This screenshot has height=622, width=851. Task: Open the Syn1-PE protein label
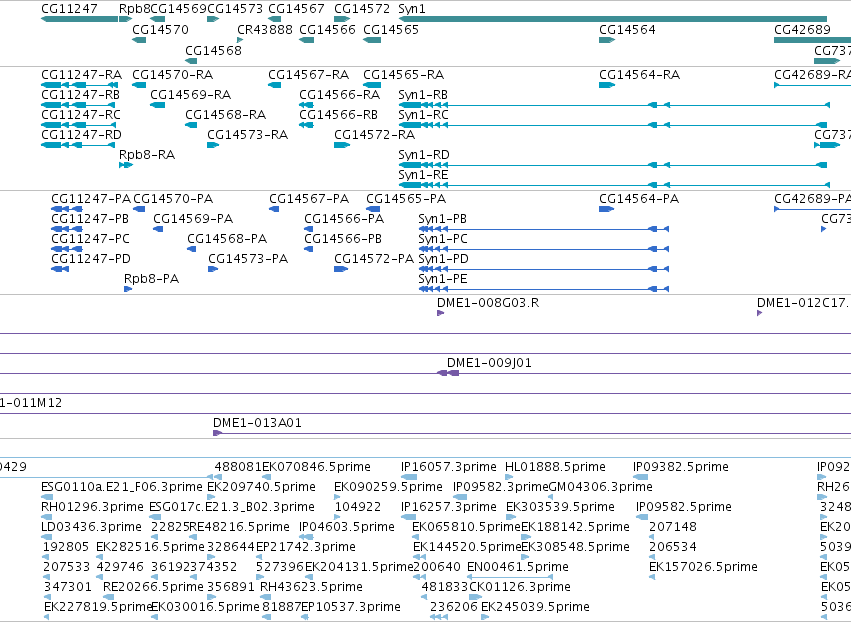pyautogui.click(x=443, y=279)
